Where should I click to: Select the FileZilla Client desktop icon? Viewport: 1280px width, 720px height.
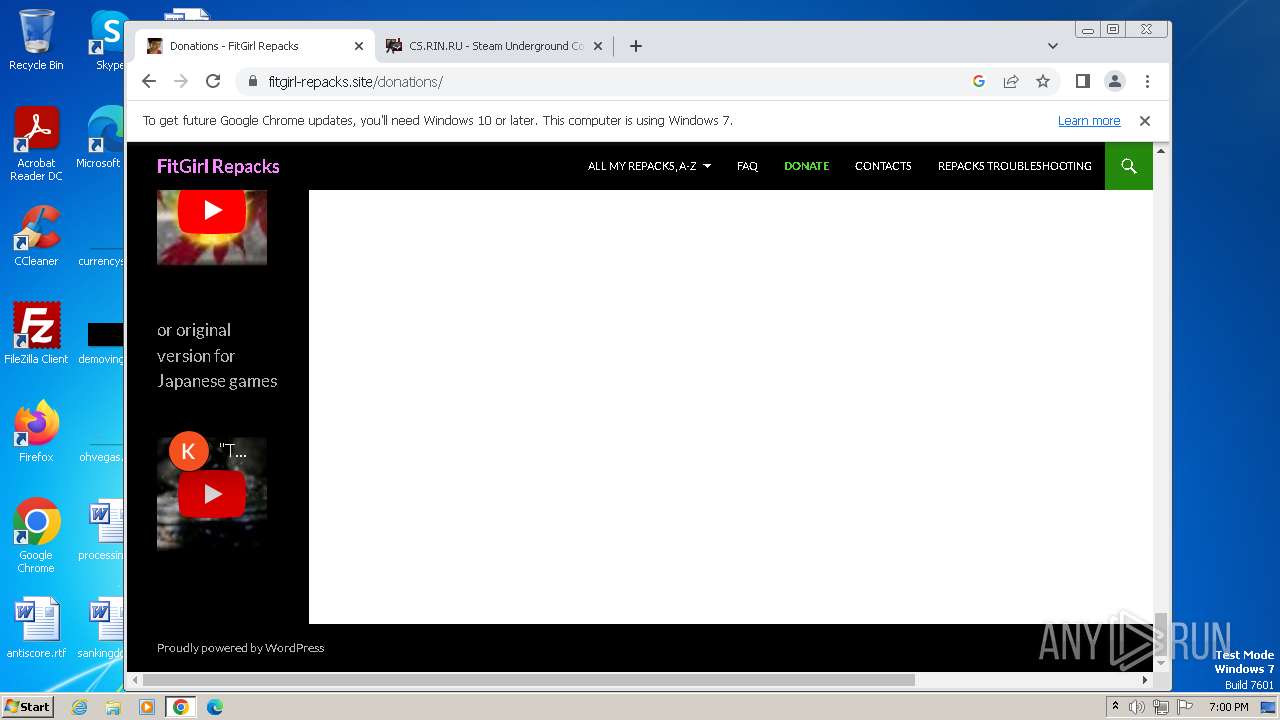[36, 334]
